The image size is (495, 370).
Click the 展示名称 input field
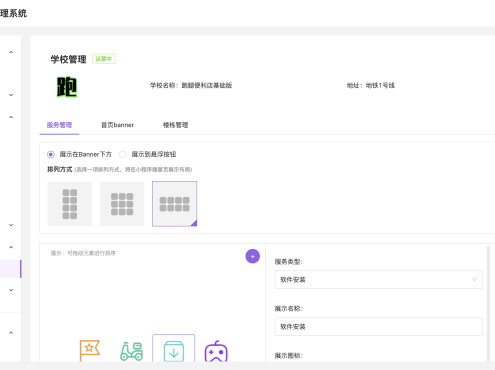(379, 327)
